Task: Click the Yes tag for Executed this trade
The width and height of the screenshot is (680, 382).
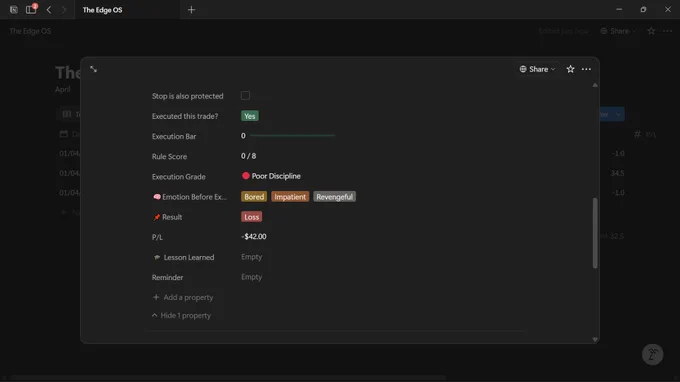Action: pyautogui.click(x=249, y=116)
